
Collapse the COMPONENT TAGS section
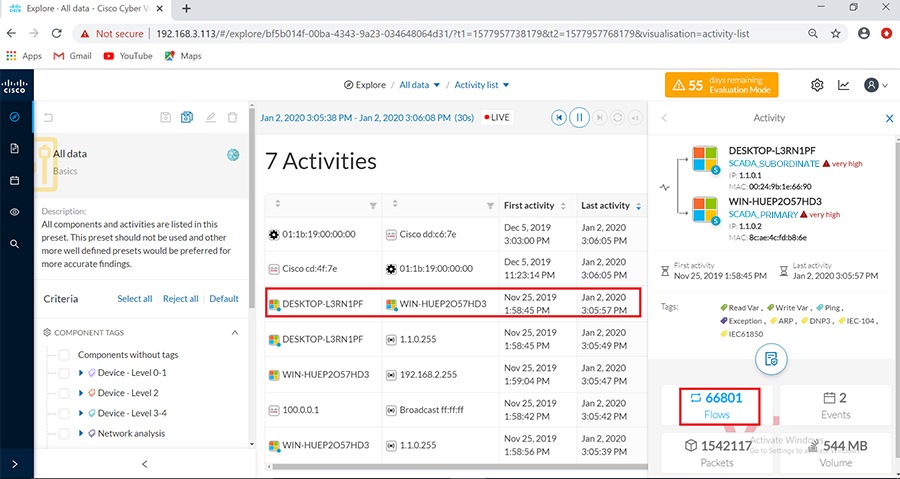pyautogui.click(x=235, y=333)
